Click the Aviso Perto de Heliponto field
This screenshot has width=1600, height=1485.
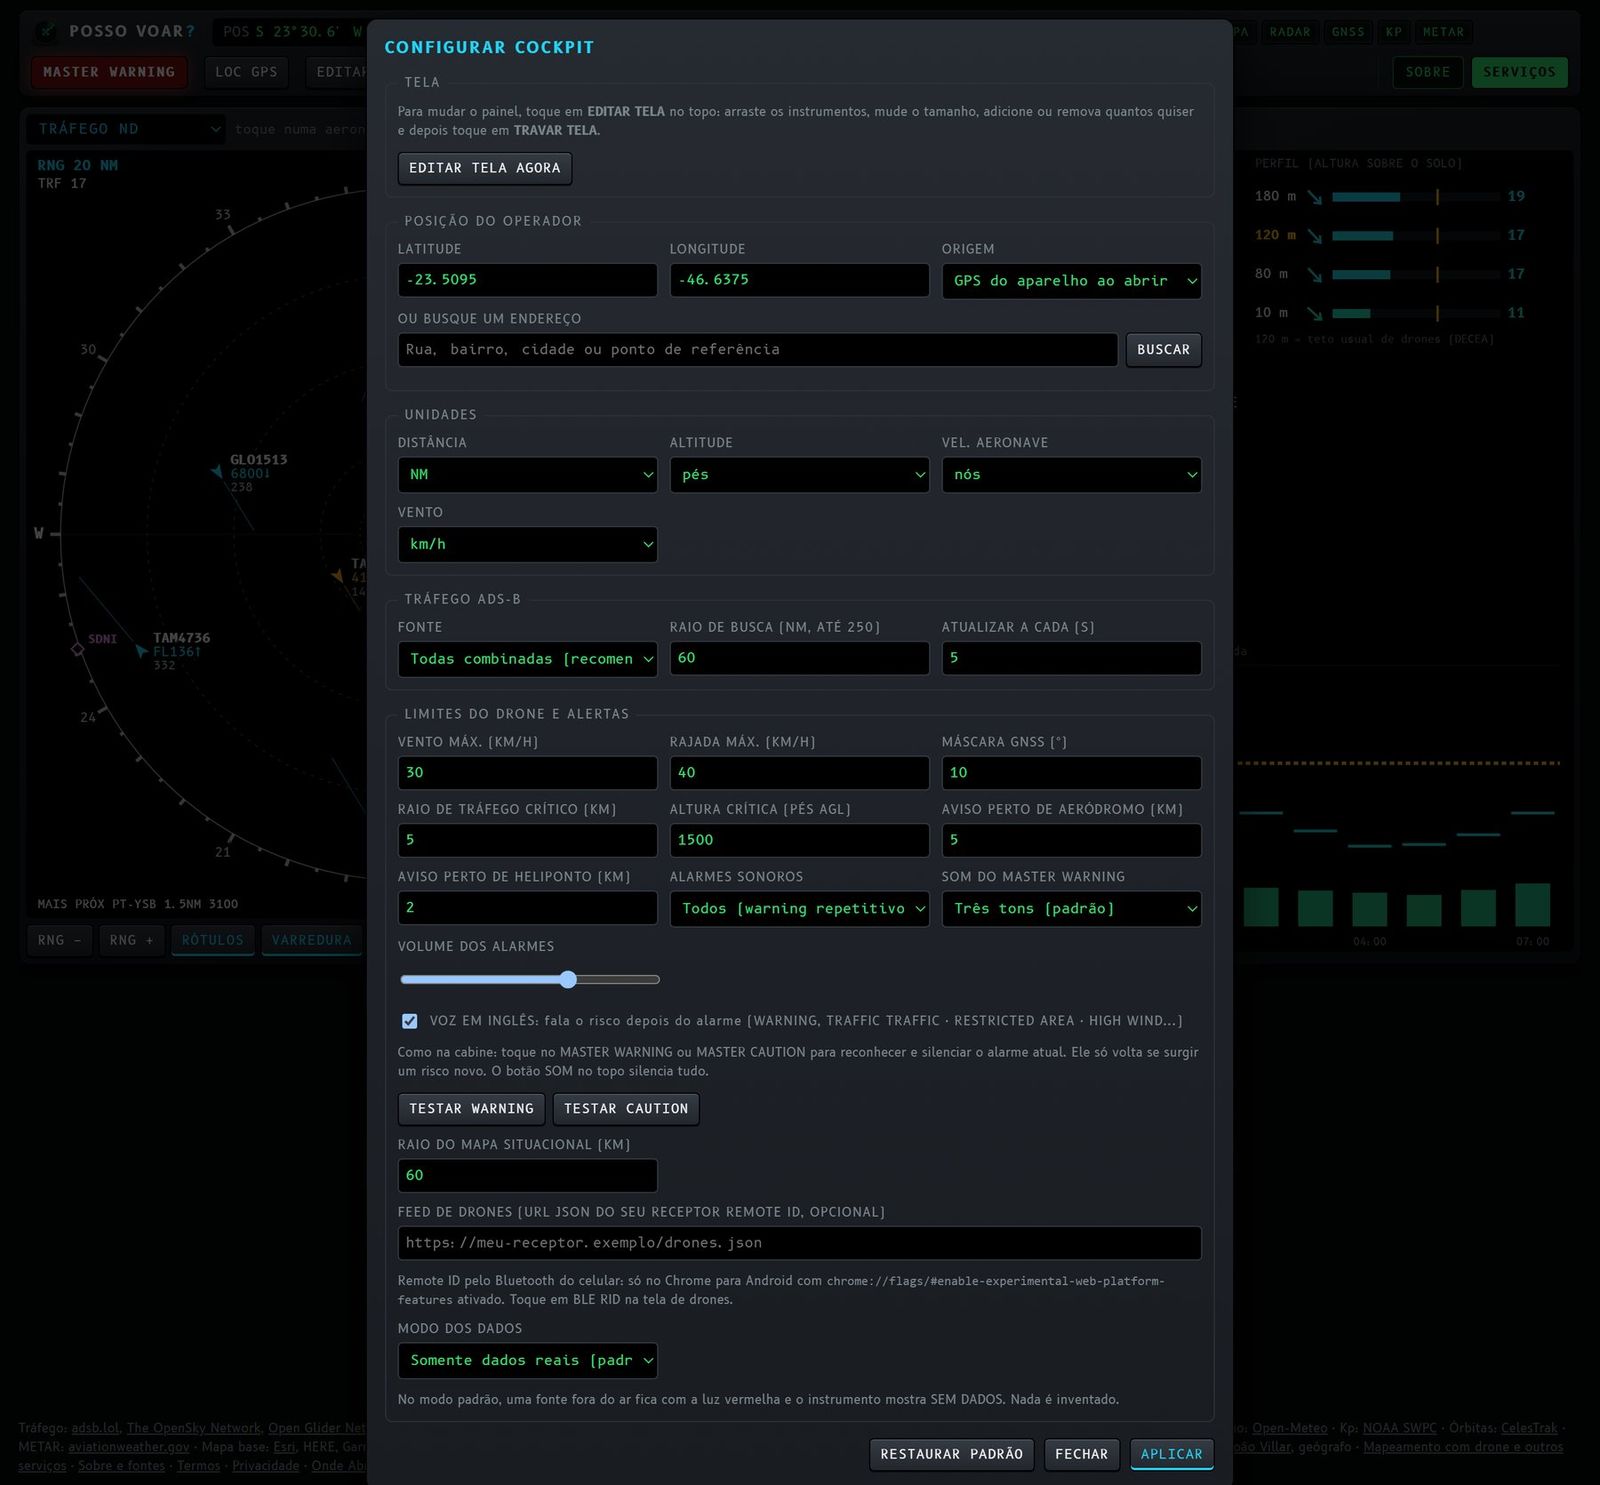(x=528, y=908)
